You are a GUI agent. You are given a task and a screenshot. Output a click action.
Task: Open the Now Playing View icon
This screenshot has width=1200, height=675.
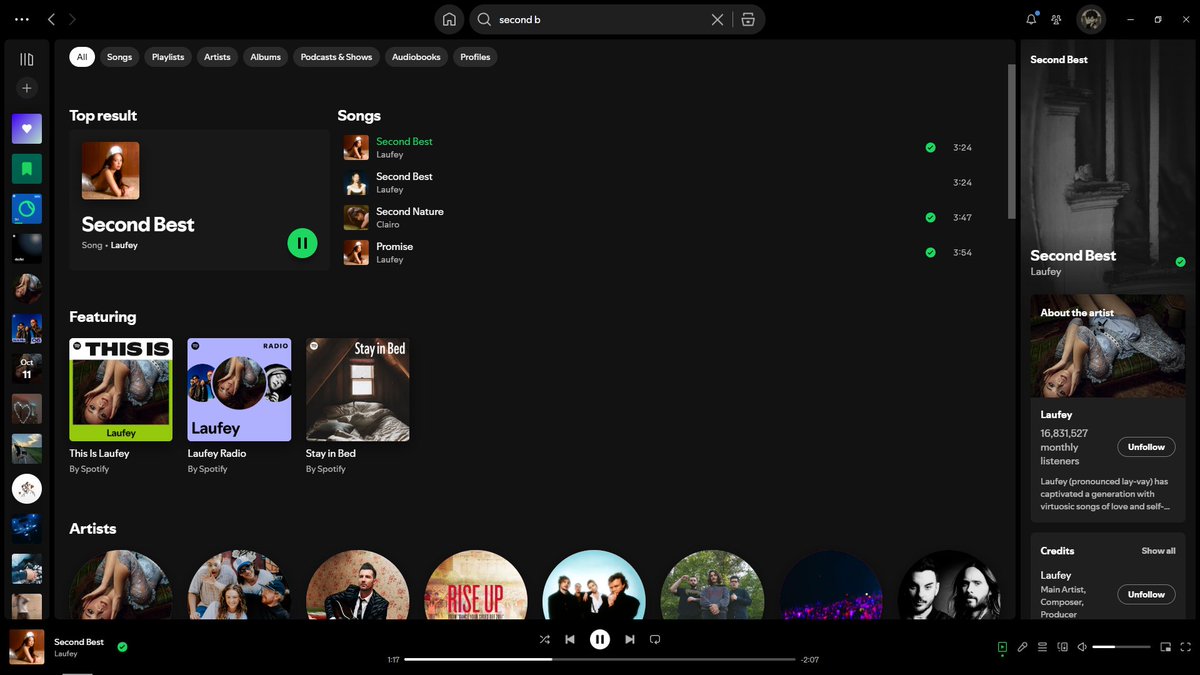(x=1002, y=647)
